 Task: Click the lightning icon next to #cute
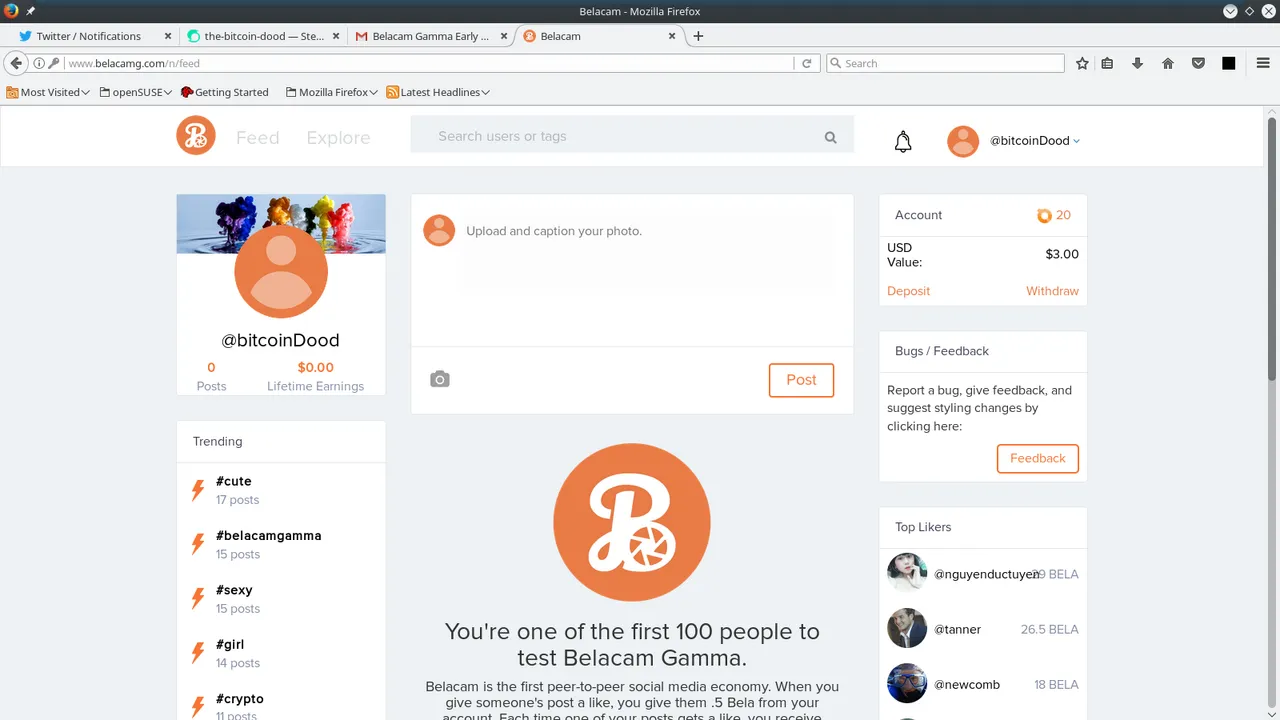pyautogui.click(x=198, y=490)
